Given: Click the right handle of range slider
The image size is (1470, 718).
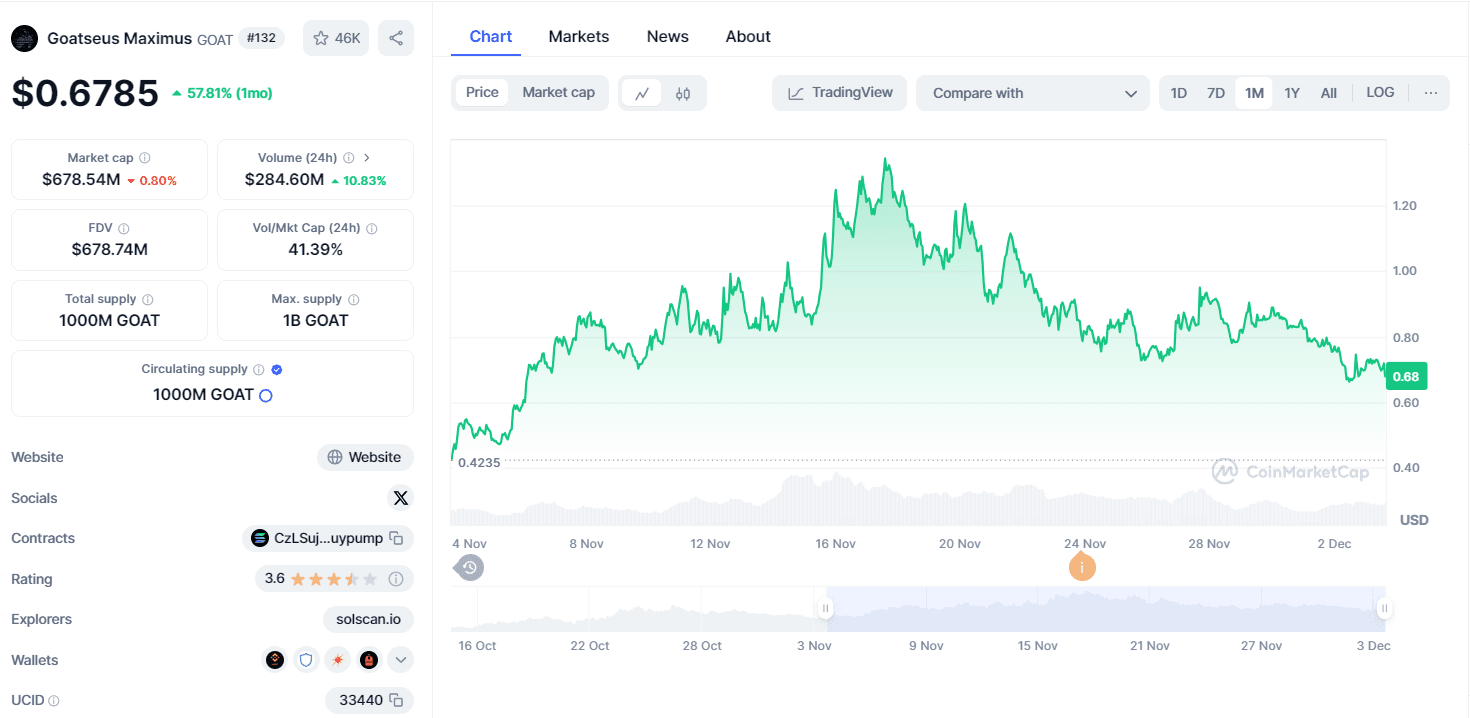Looking at the screenshot, I should click(1384, 608).
